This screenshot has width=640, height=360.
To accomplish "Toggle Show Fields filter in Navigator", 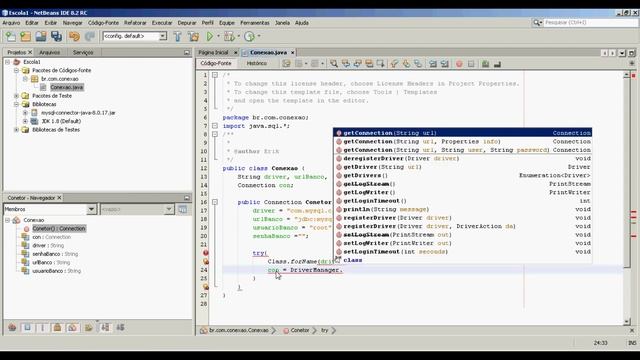I will point(27,327).
